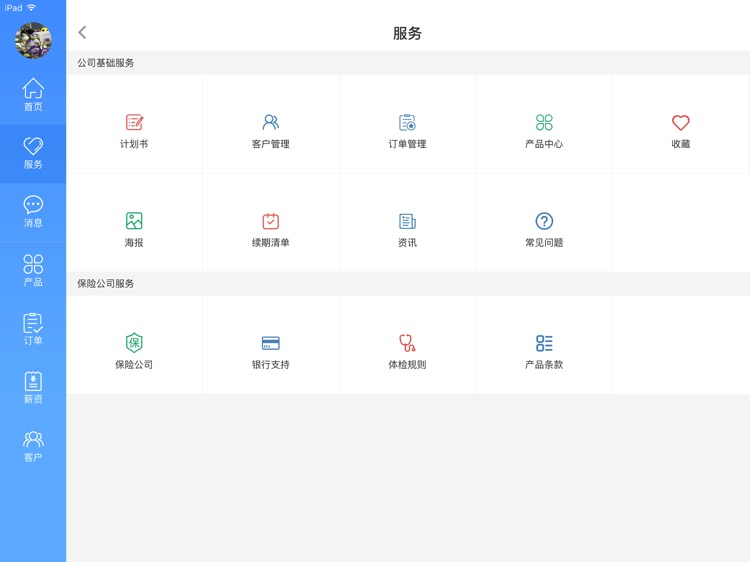Open 产品中心 product center clover icon
Viewport: 750px width, 562px height.
click(x=544, y=122)
